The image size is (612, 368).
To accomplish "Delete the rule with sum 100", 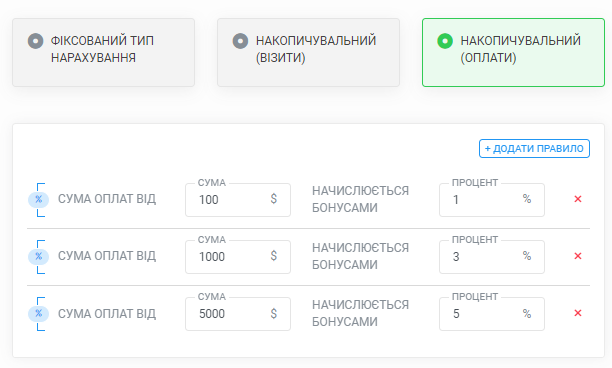I will click(x=578, y=199).
